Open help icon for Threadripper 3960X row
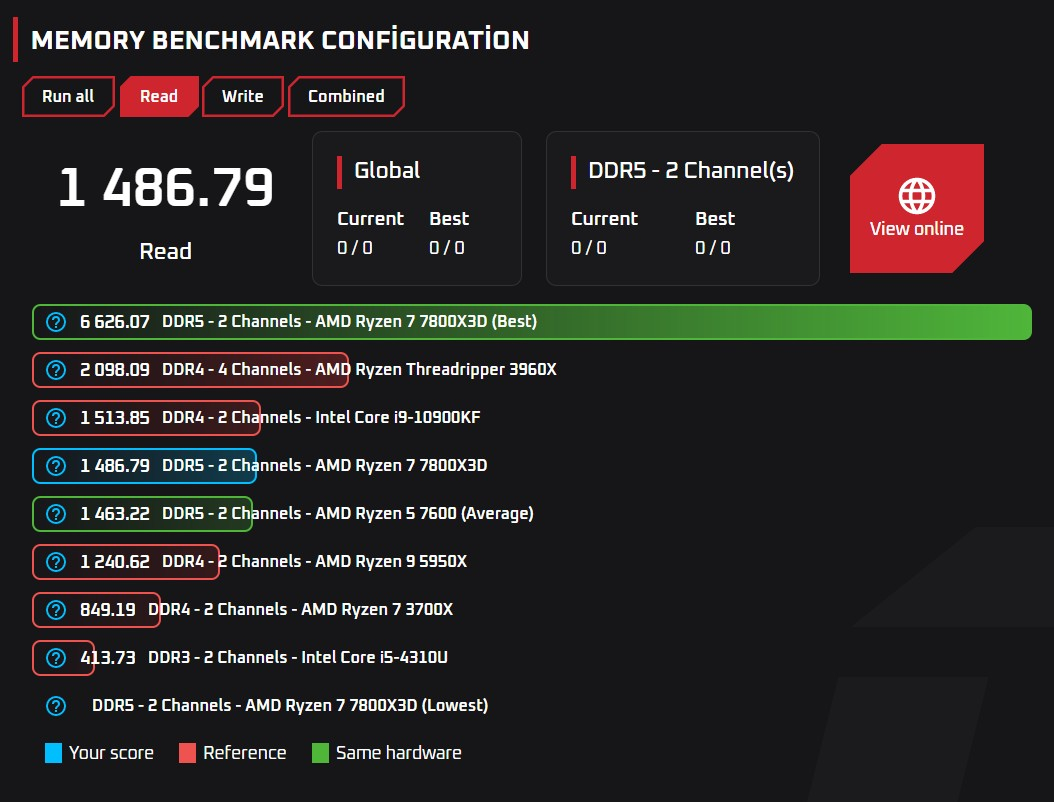1054x802 pixels. tap(56, 370)
